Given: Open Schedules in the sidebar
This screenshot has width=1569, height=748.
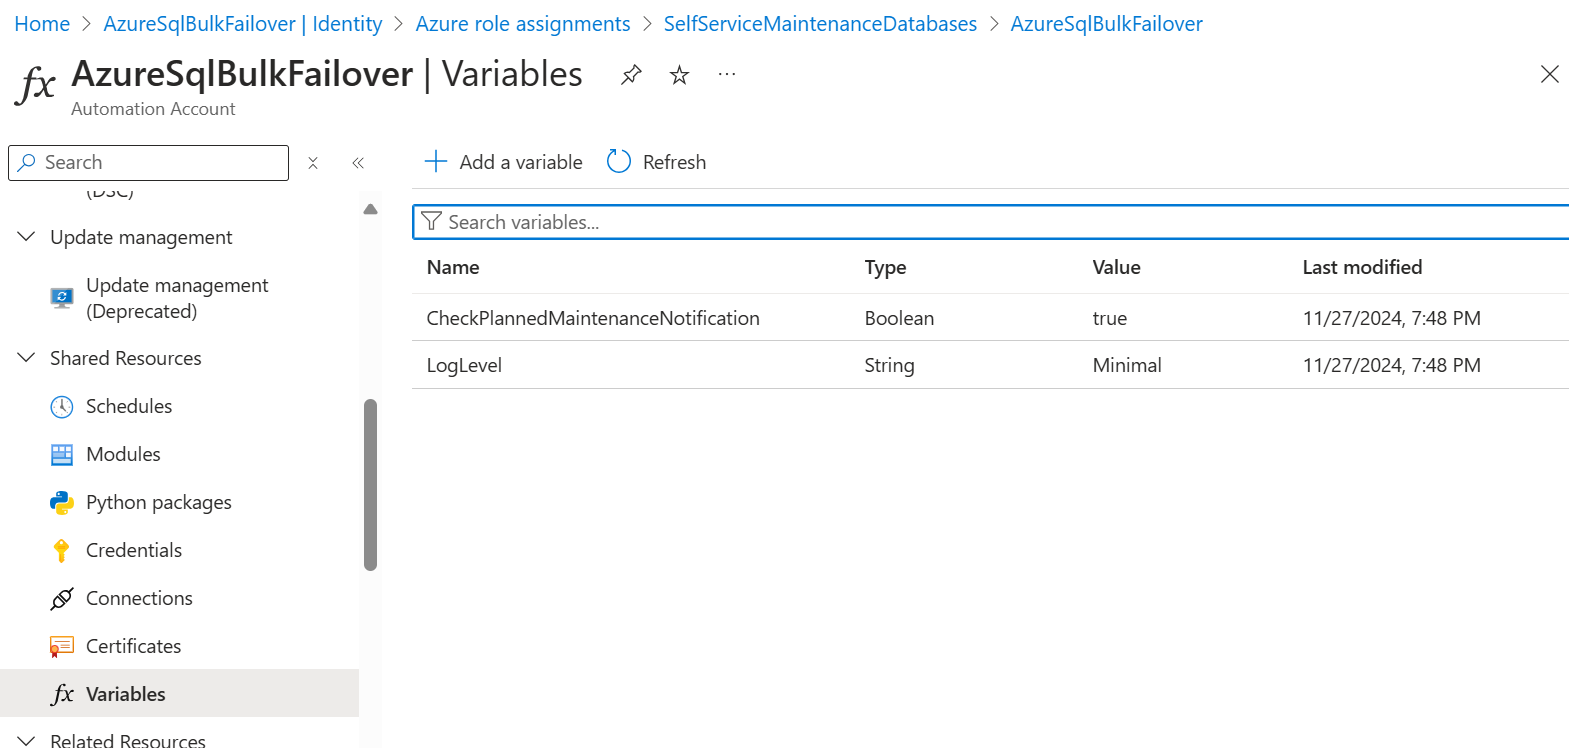Looking at the screenshot, I should point(129,406).
